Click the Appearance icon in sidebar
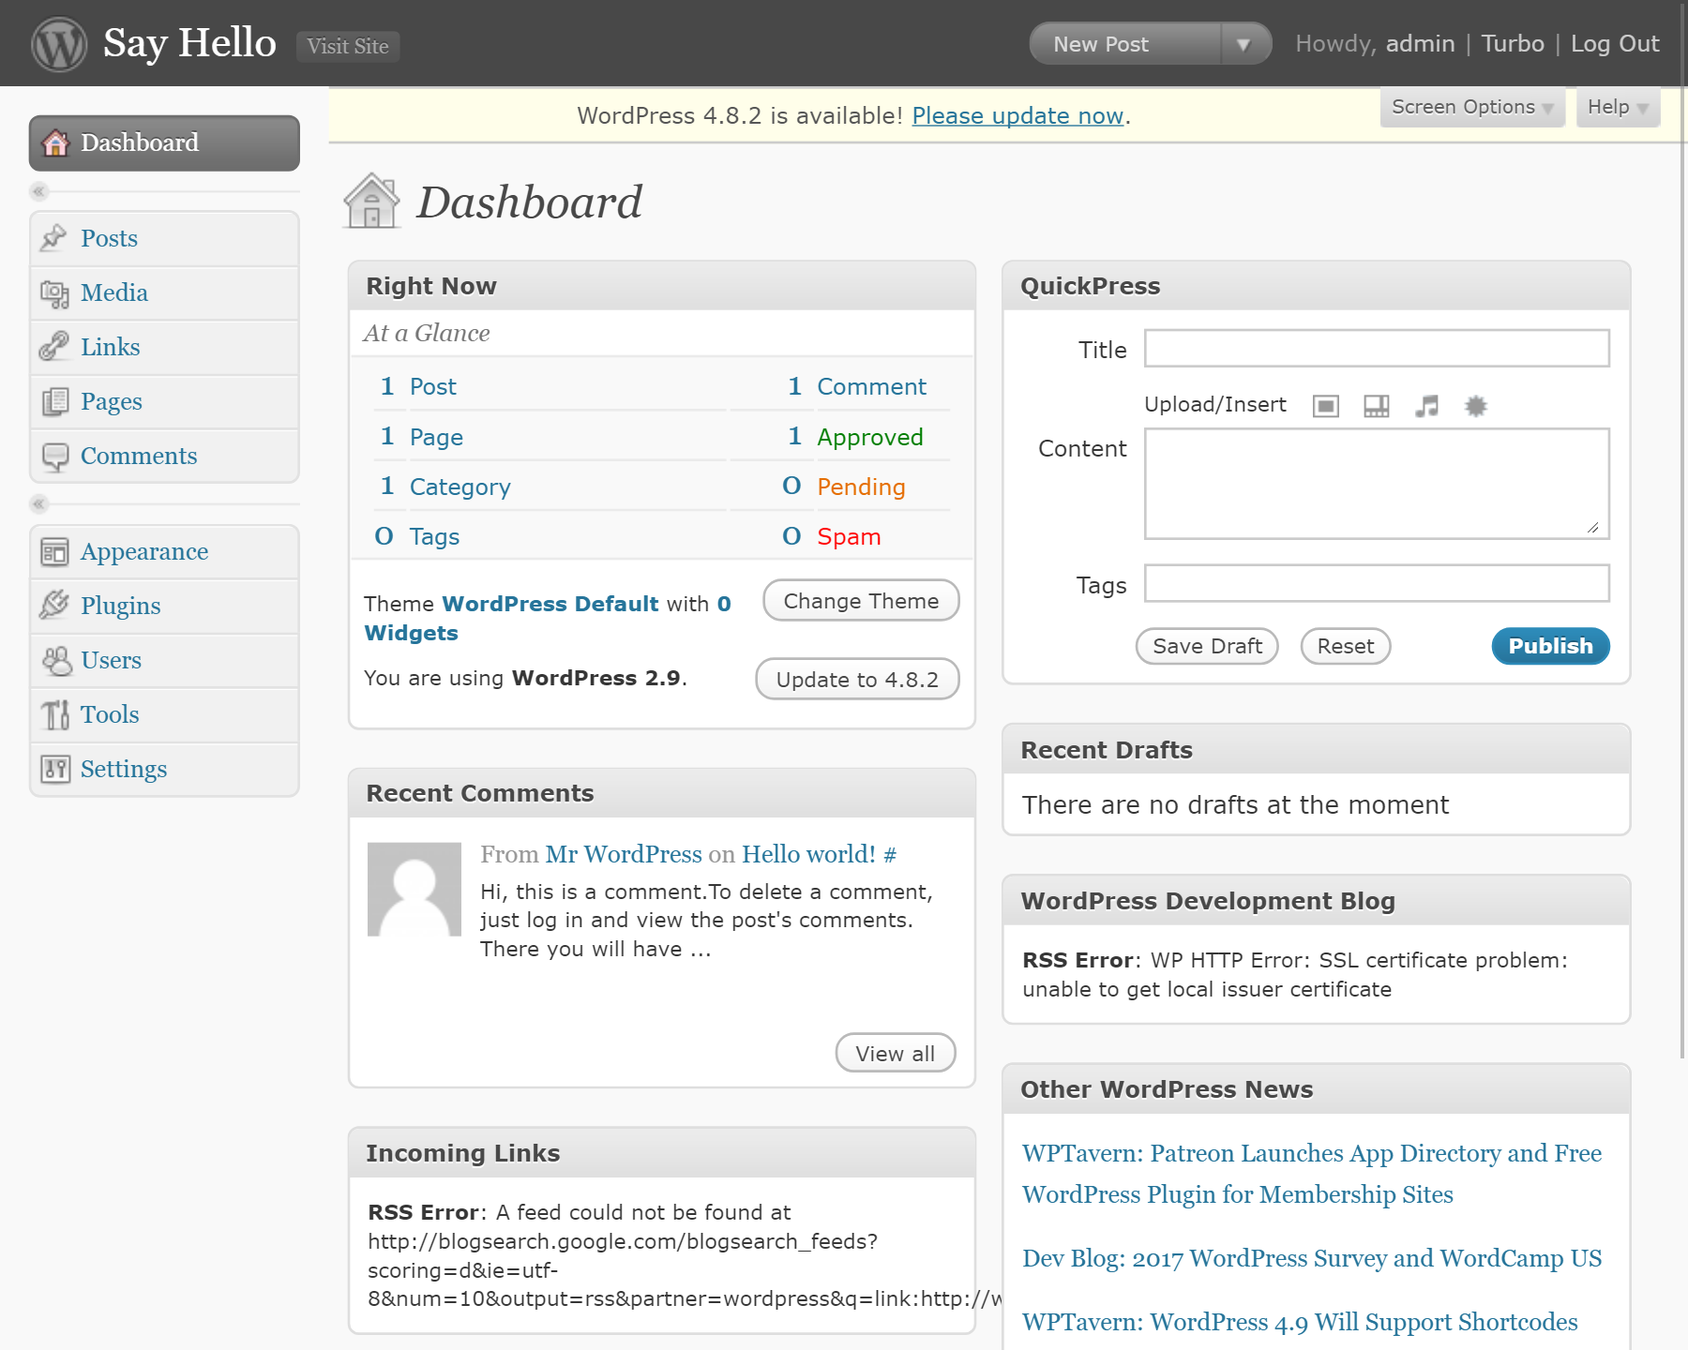Viewport: 1688px width, 1350px height. tap(54, 551)
